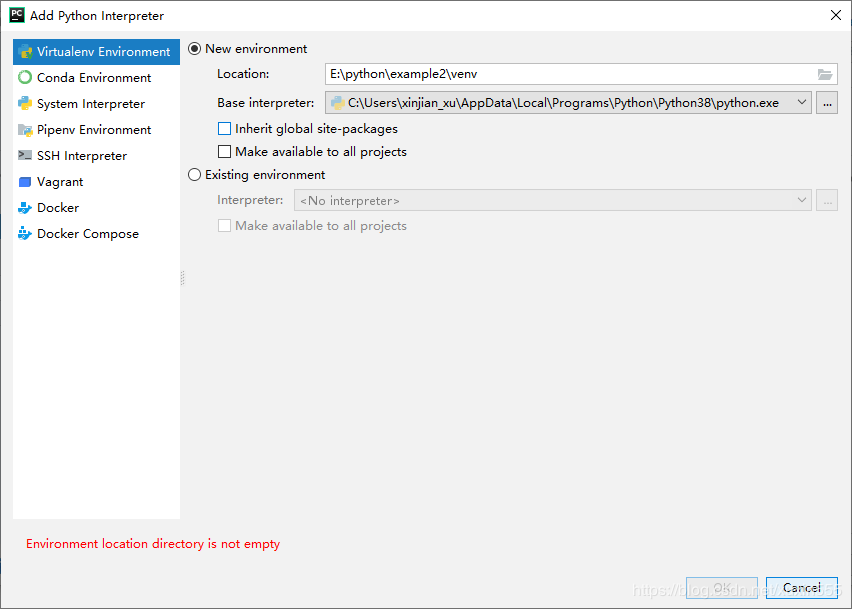Enable Inherit global site-packages checkbox
852x609 pixels.
coord(224,129)
